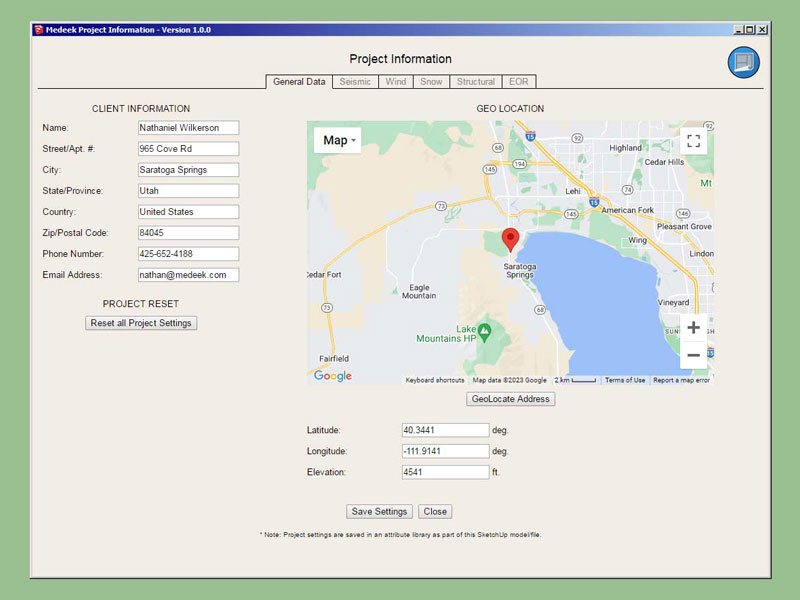
Task: Click the round Medeek logo icon
Action: pyautogui.click(x=743, y=62)
